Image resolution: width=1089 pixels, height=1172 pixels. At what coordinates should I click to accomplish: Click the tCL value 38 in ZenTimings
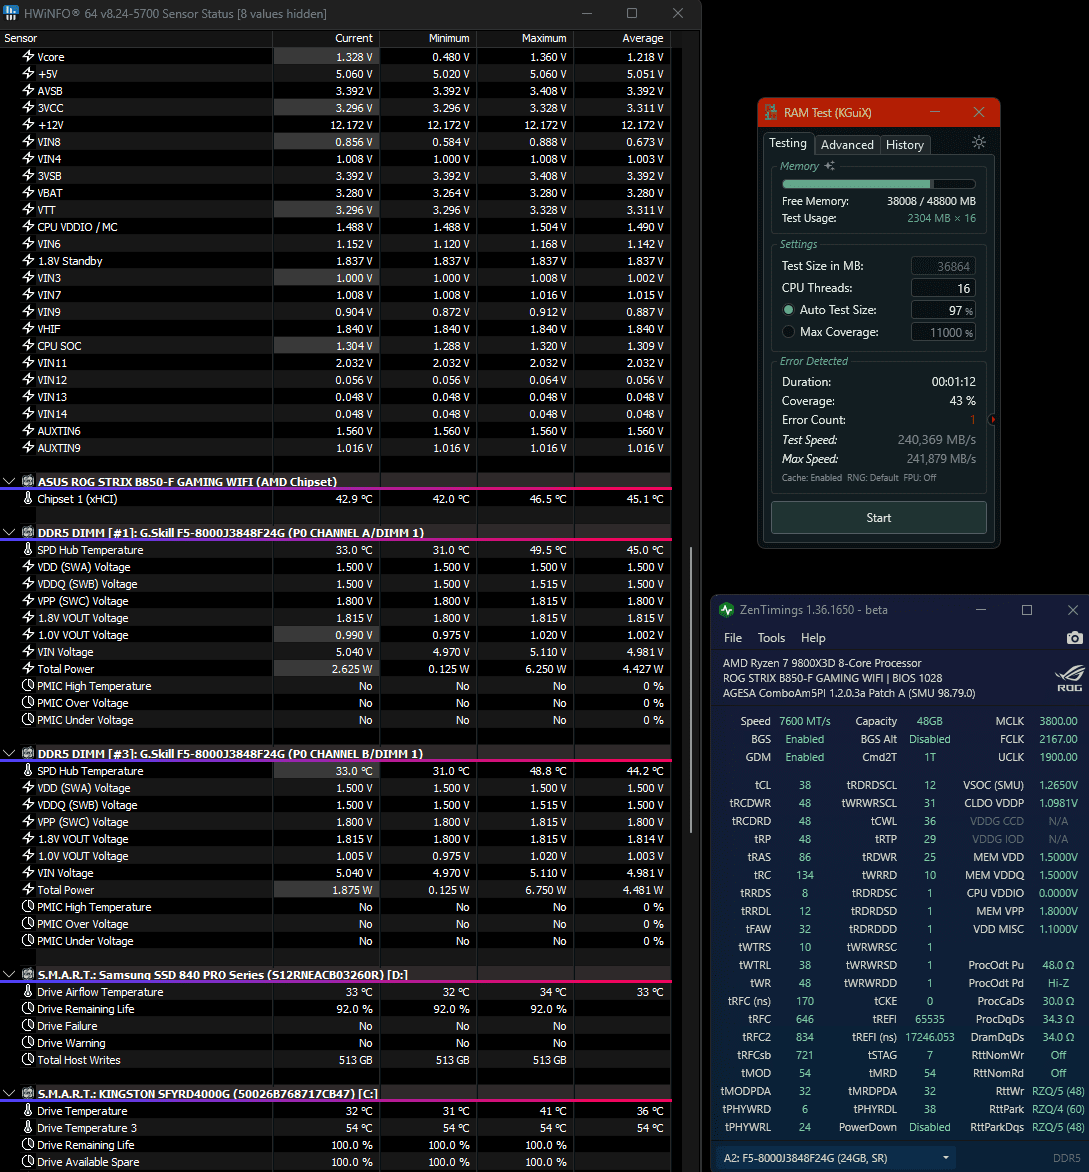[x=804, y=785]
